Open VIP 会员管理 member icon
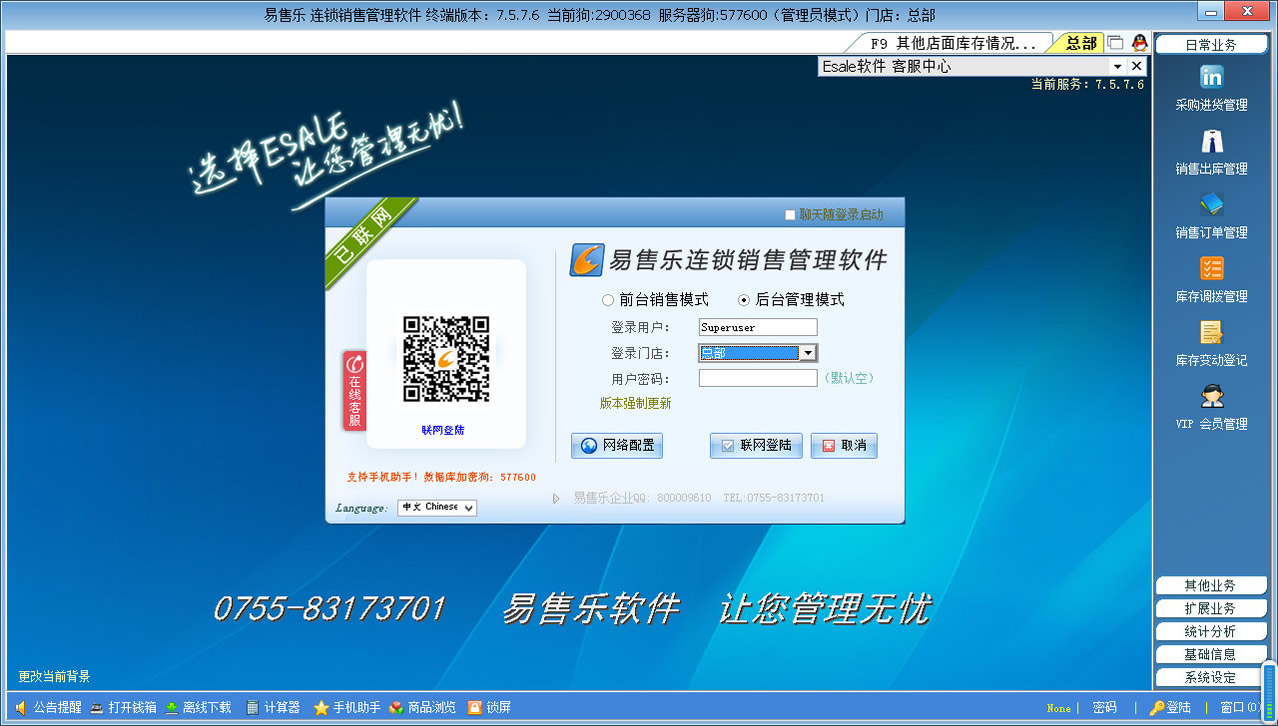1278x726 pixels. [x=1211, y=397]
